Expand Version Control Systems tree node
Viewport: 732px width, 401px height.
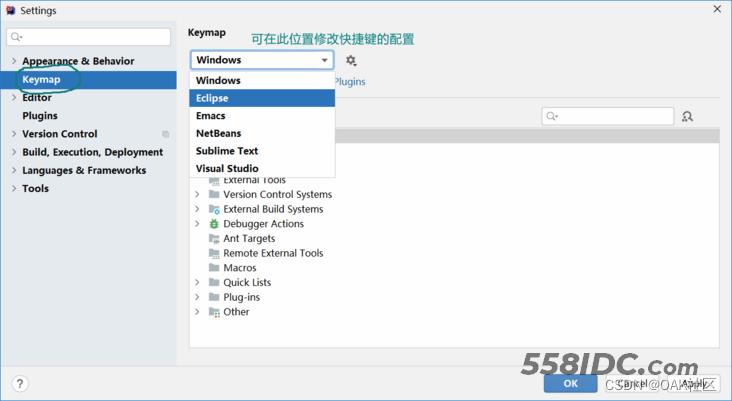coord(197,194)
